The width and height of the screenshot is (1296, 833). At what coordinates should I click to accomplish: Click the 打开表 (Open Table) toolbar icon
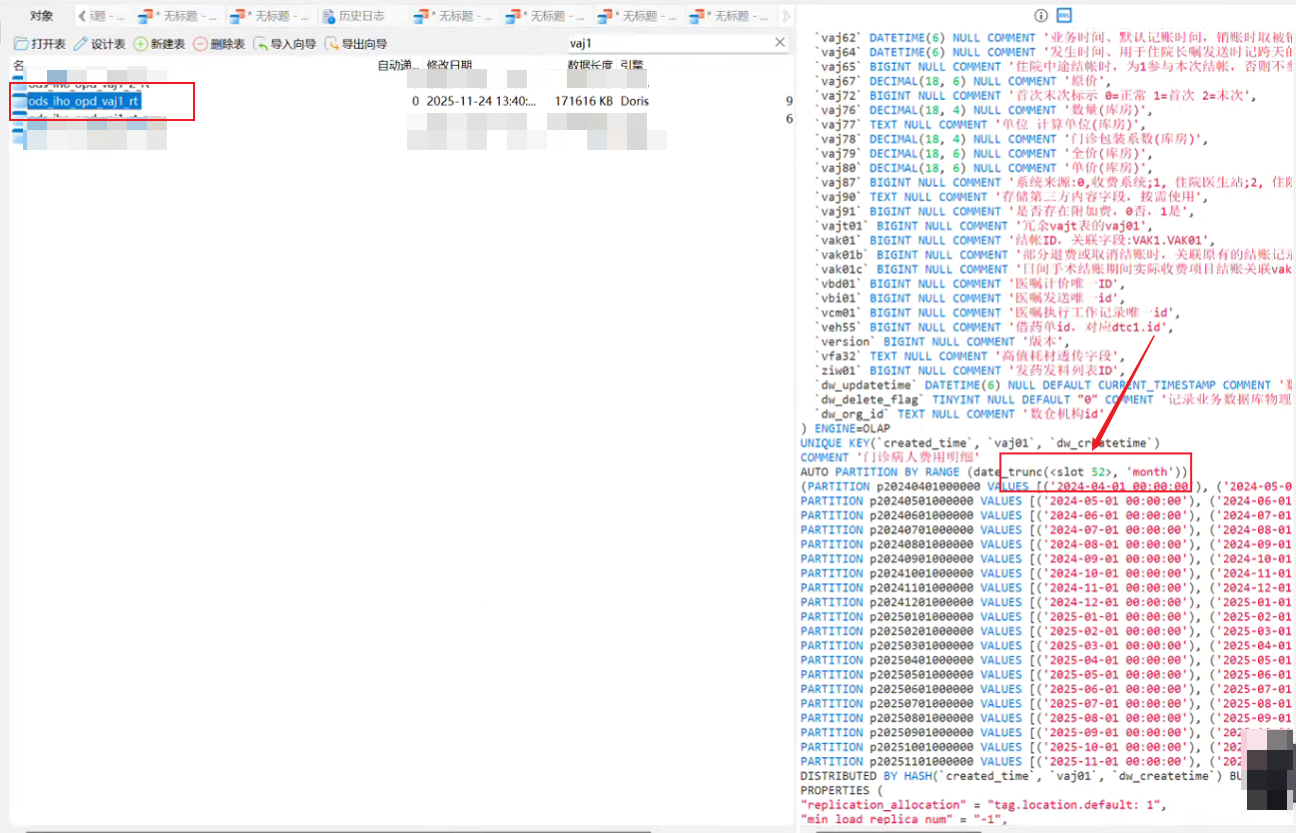[21, 44]
